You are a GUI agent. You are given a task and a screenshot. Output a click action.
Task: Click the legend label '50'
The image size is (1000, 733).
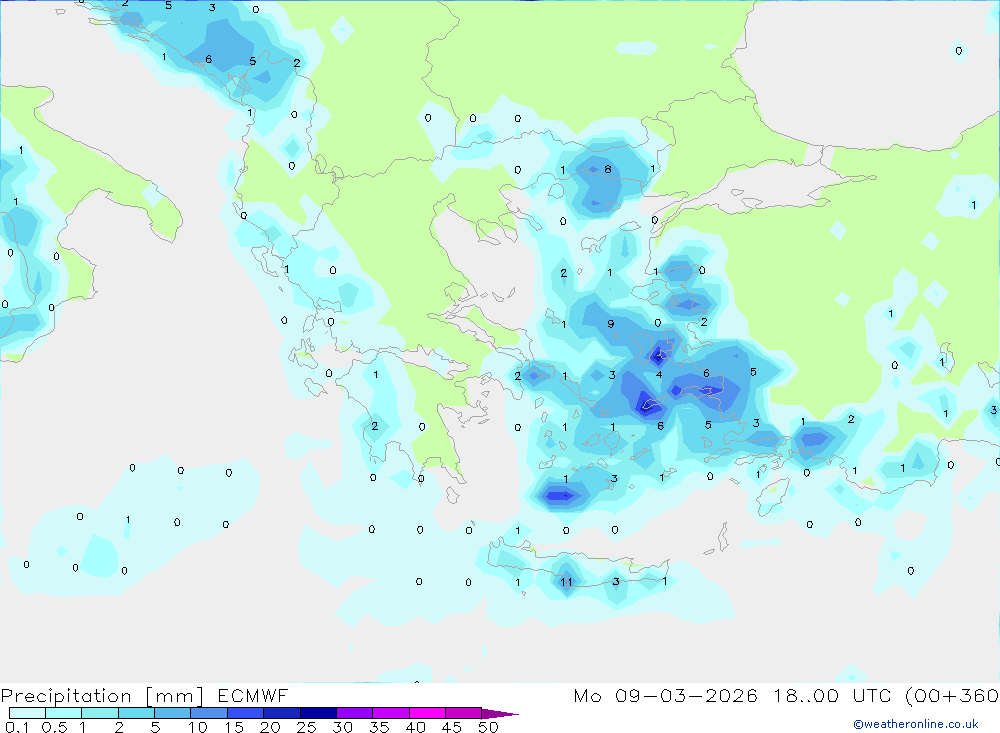[x=488, y=727]
